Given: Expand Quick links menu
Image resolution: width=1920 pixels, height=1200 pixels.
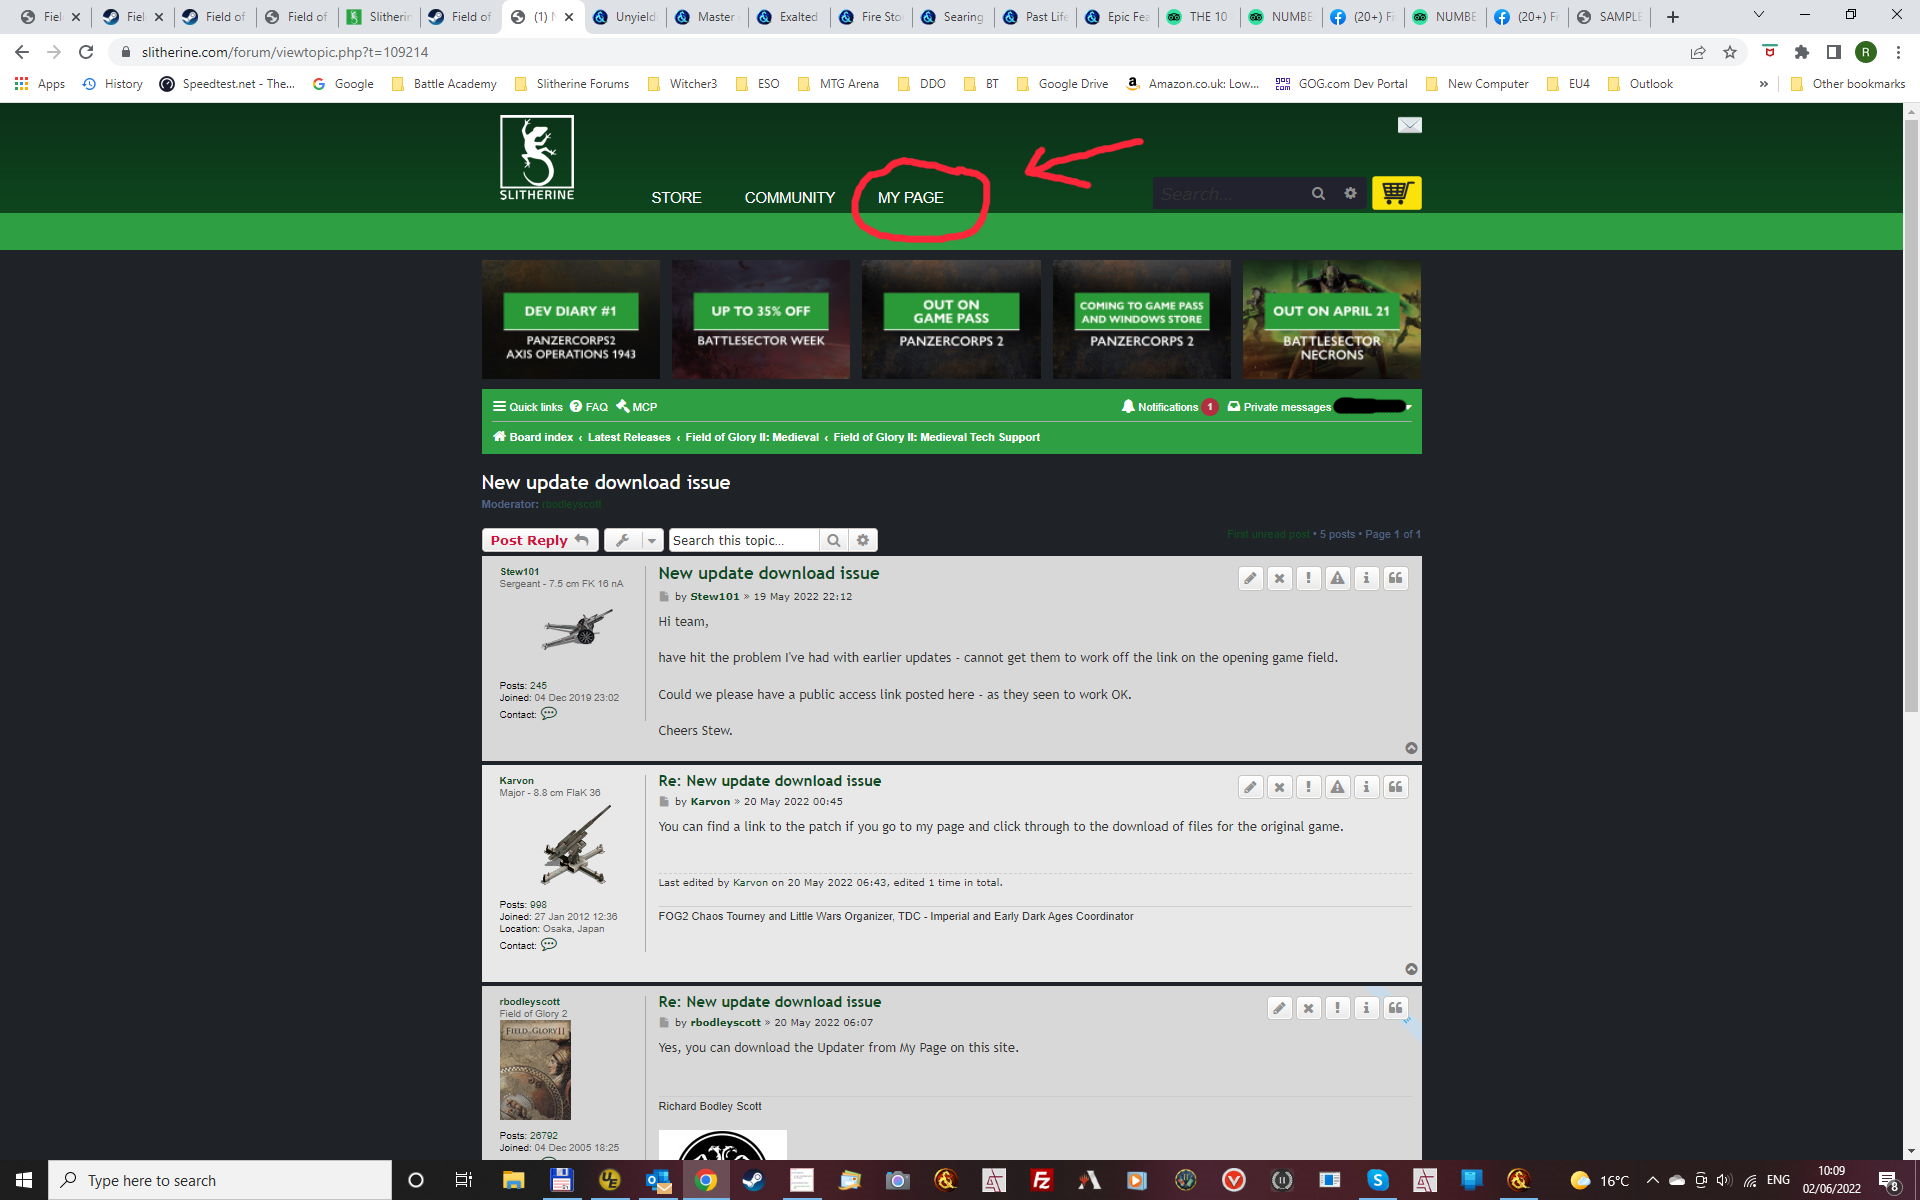Looking at the screenshot, I should pyautogui.click(x=527, y=407).
